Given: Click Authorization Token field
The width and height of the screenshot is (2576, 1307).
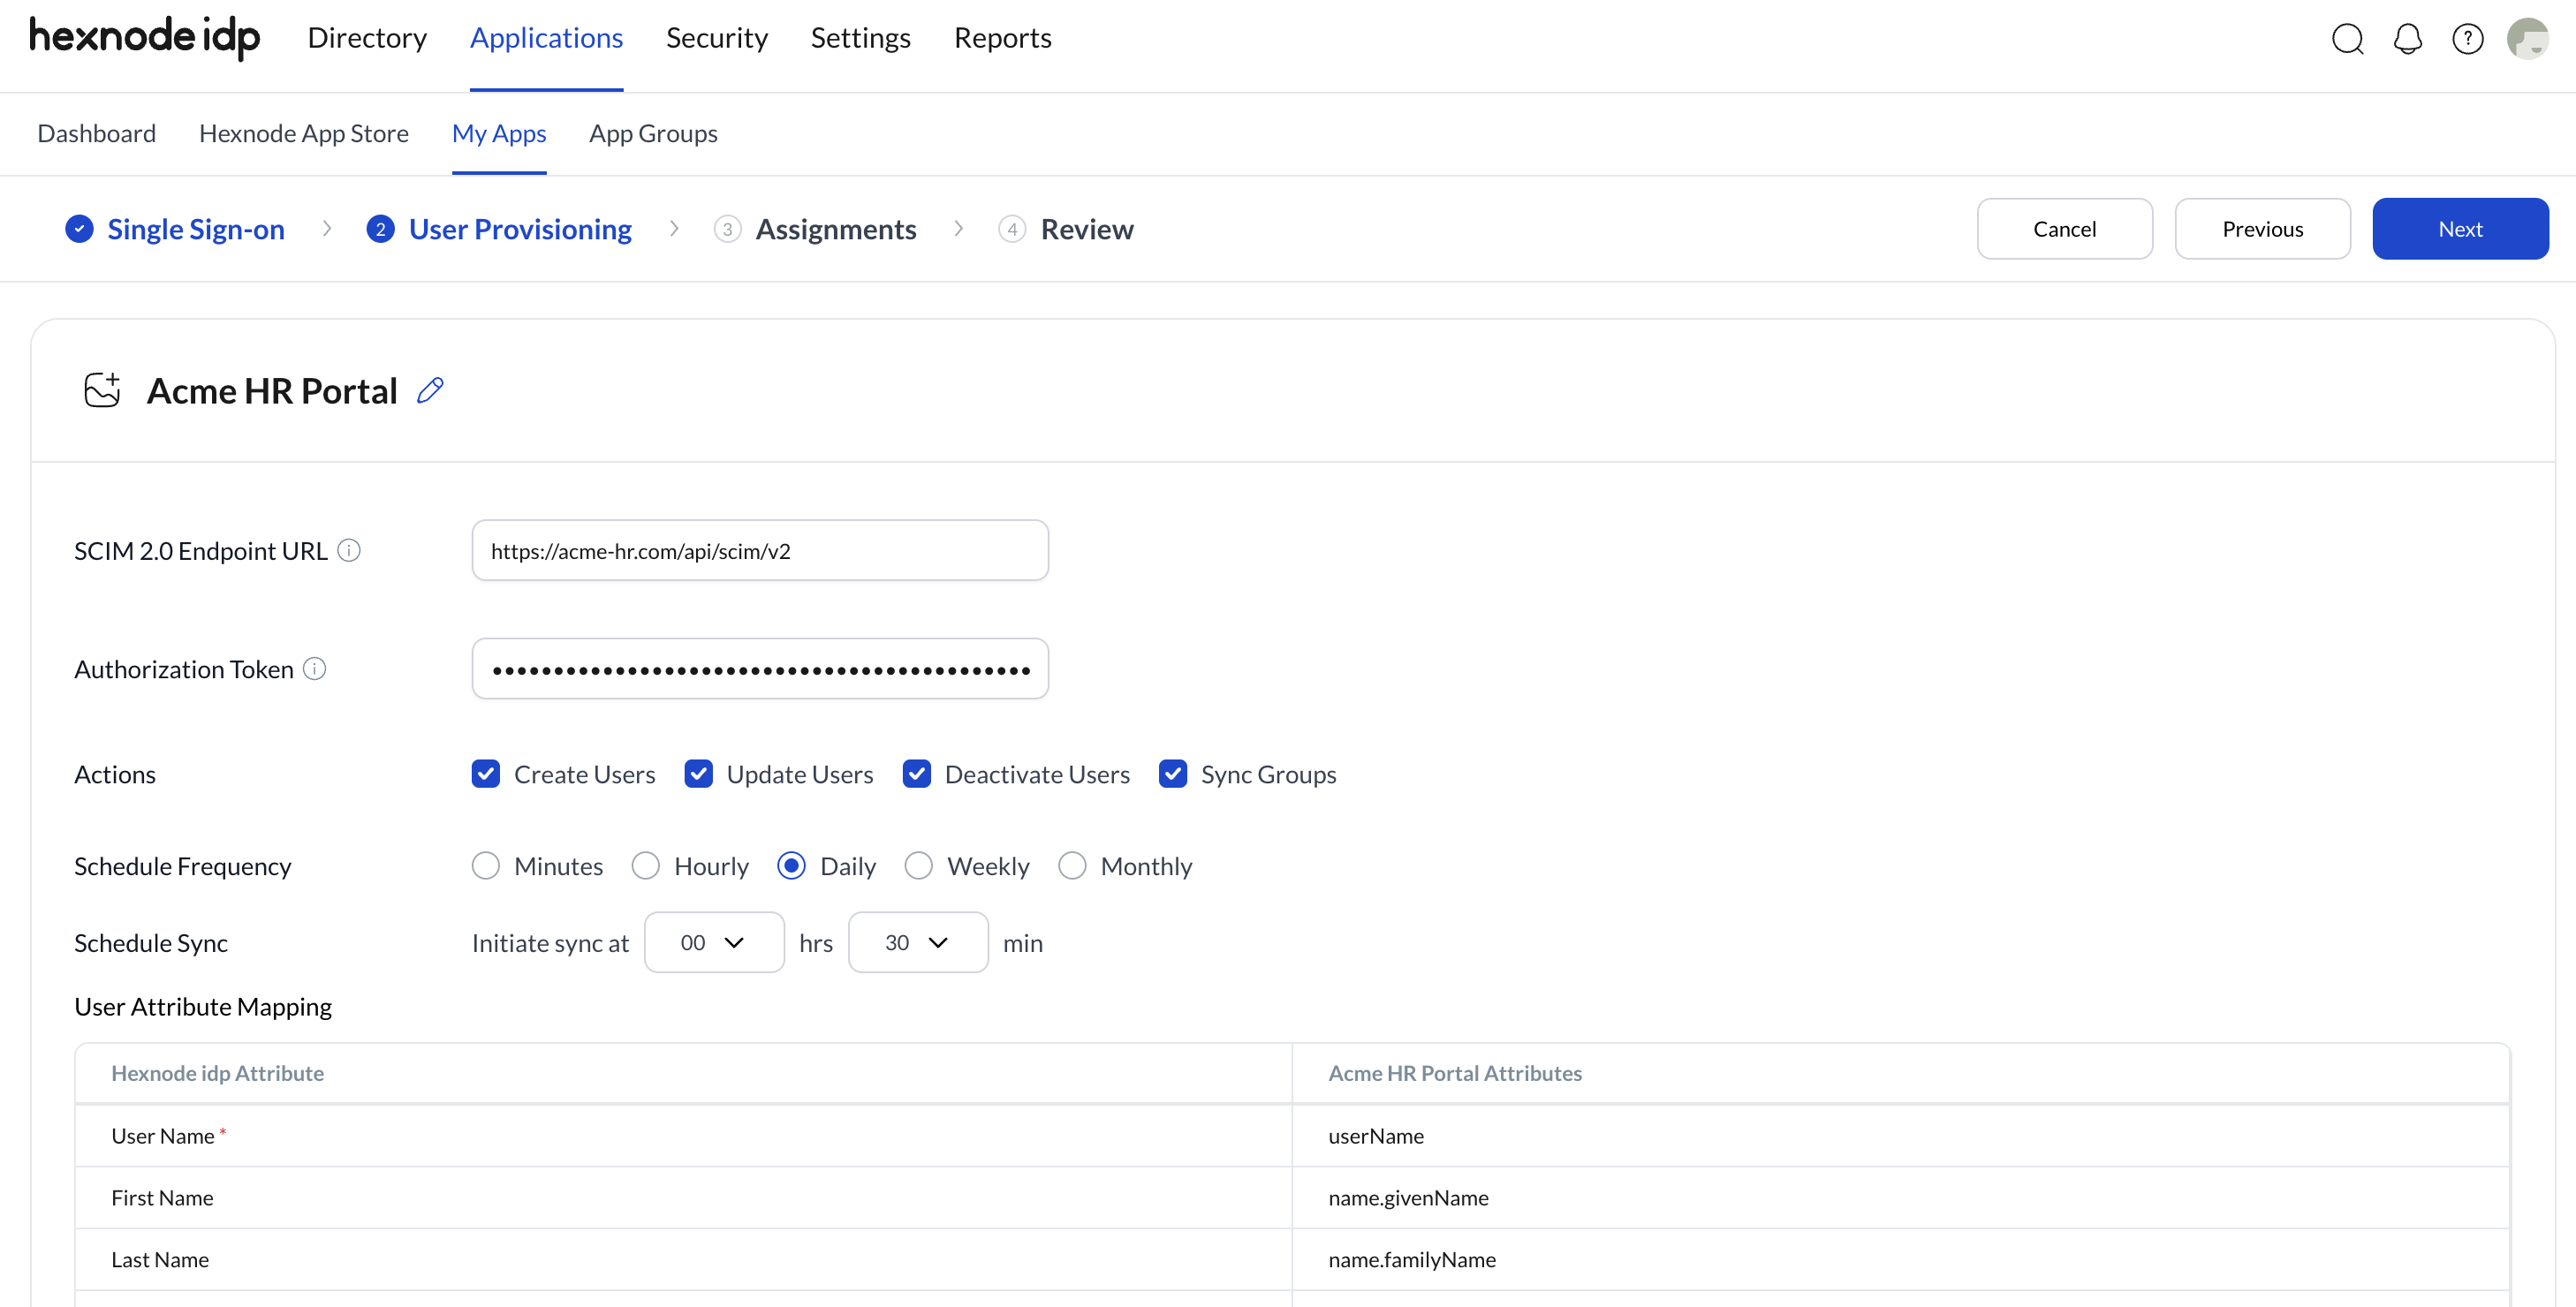Looking at the screenshot, I should coord(760,668).
